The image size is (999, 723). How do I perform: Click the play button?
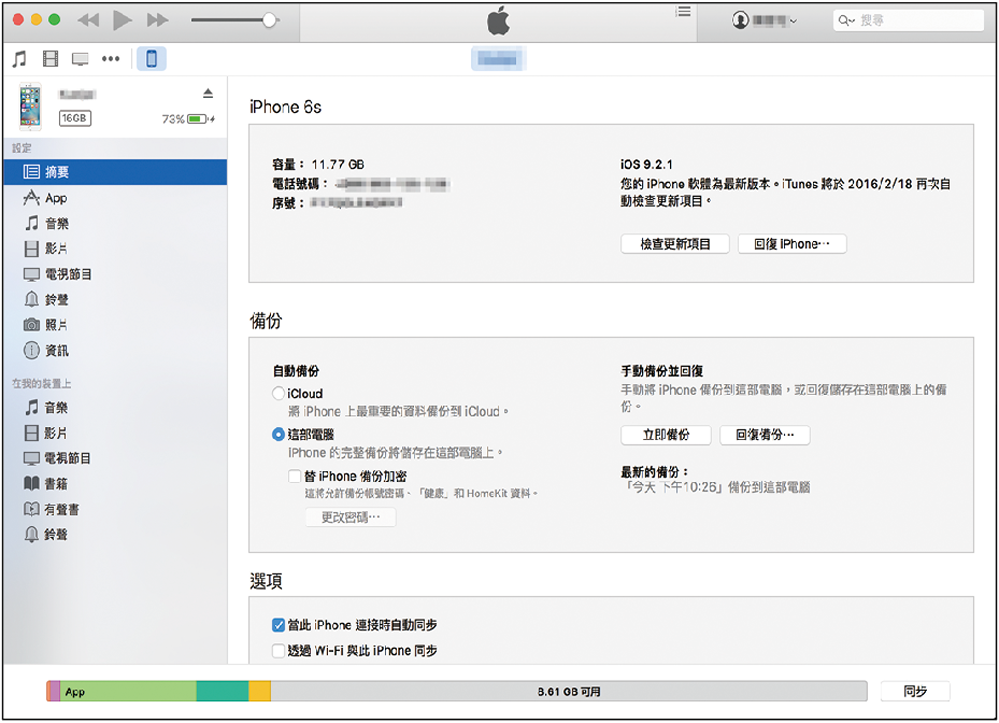[122, 20]
